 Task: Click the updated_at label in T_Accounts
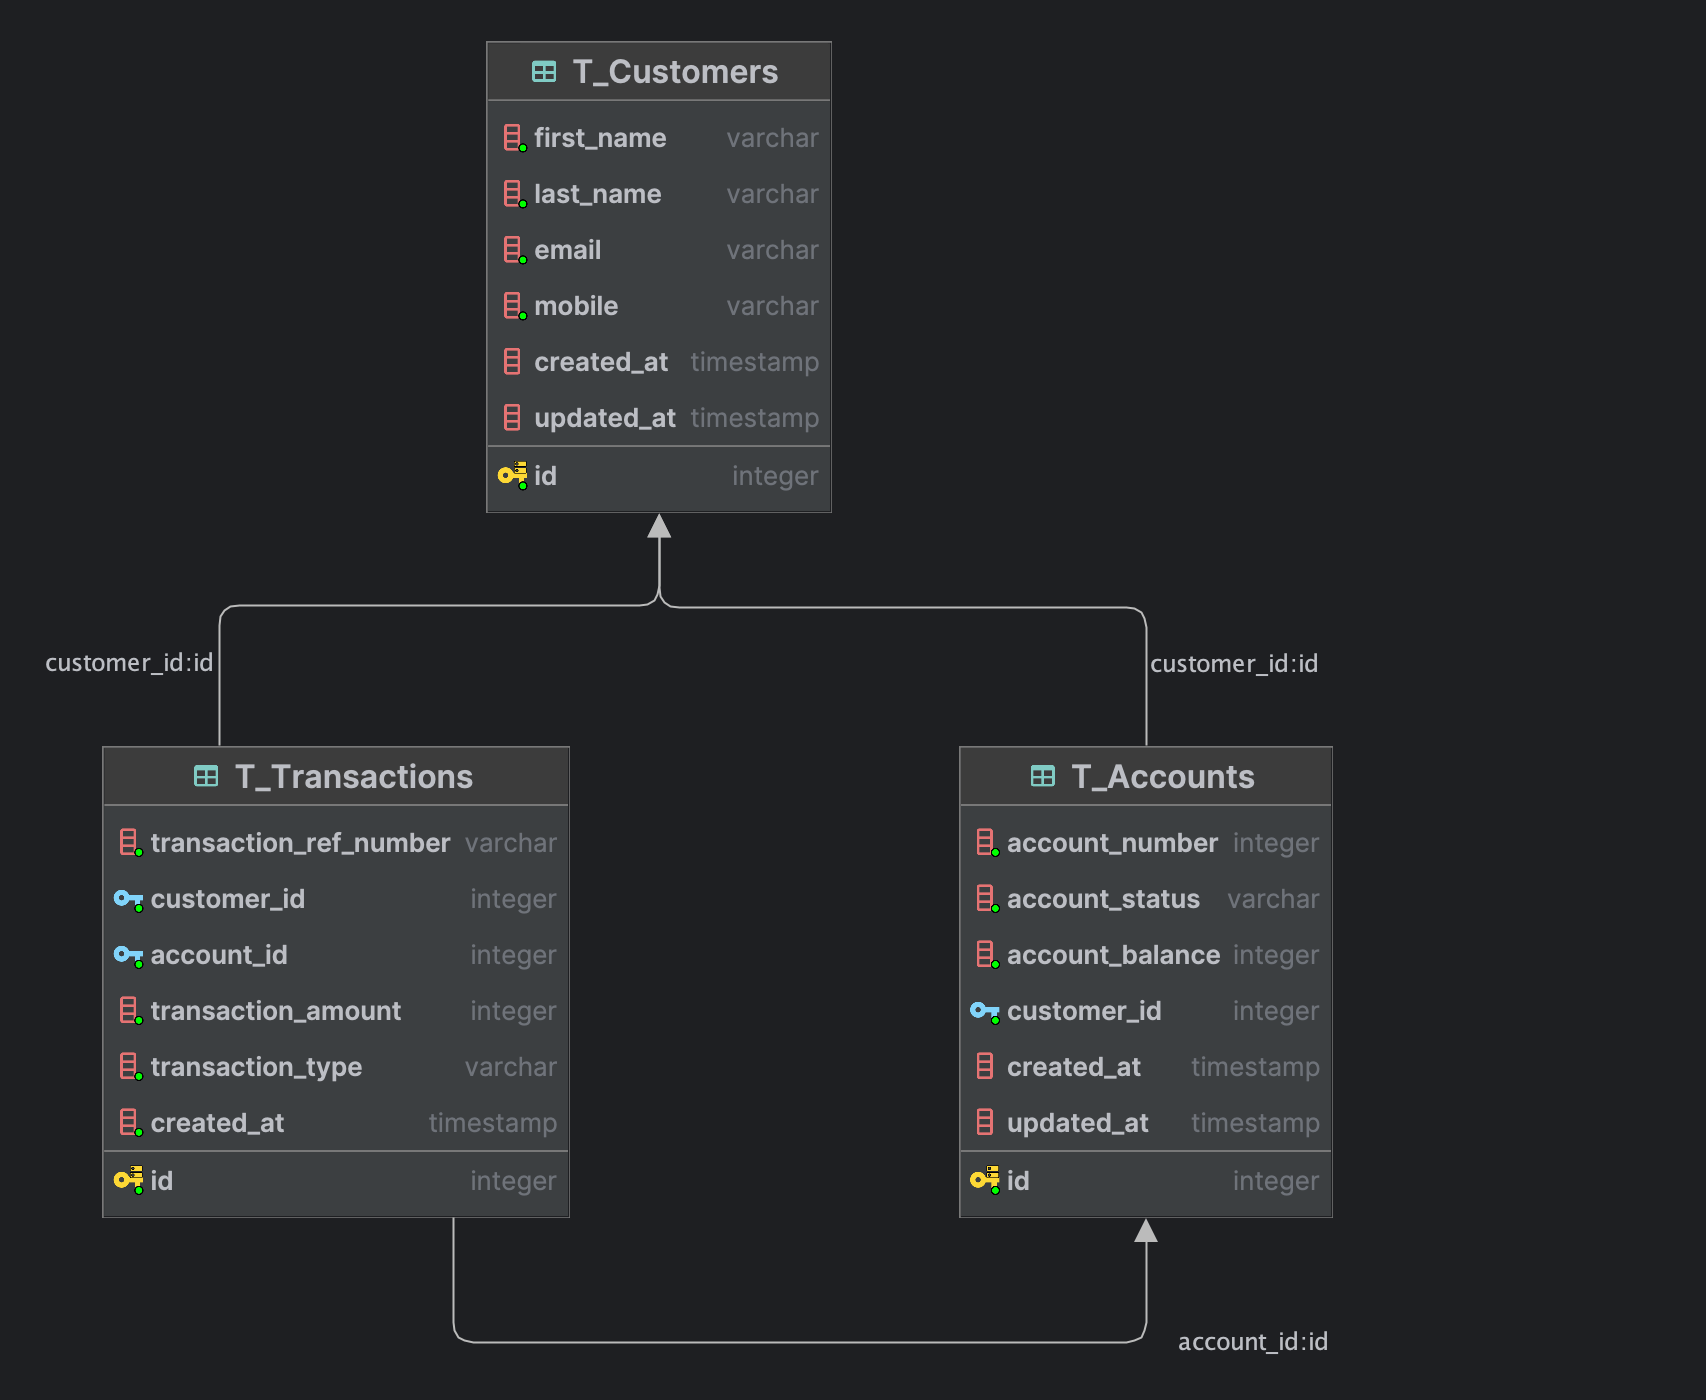1078,1123
